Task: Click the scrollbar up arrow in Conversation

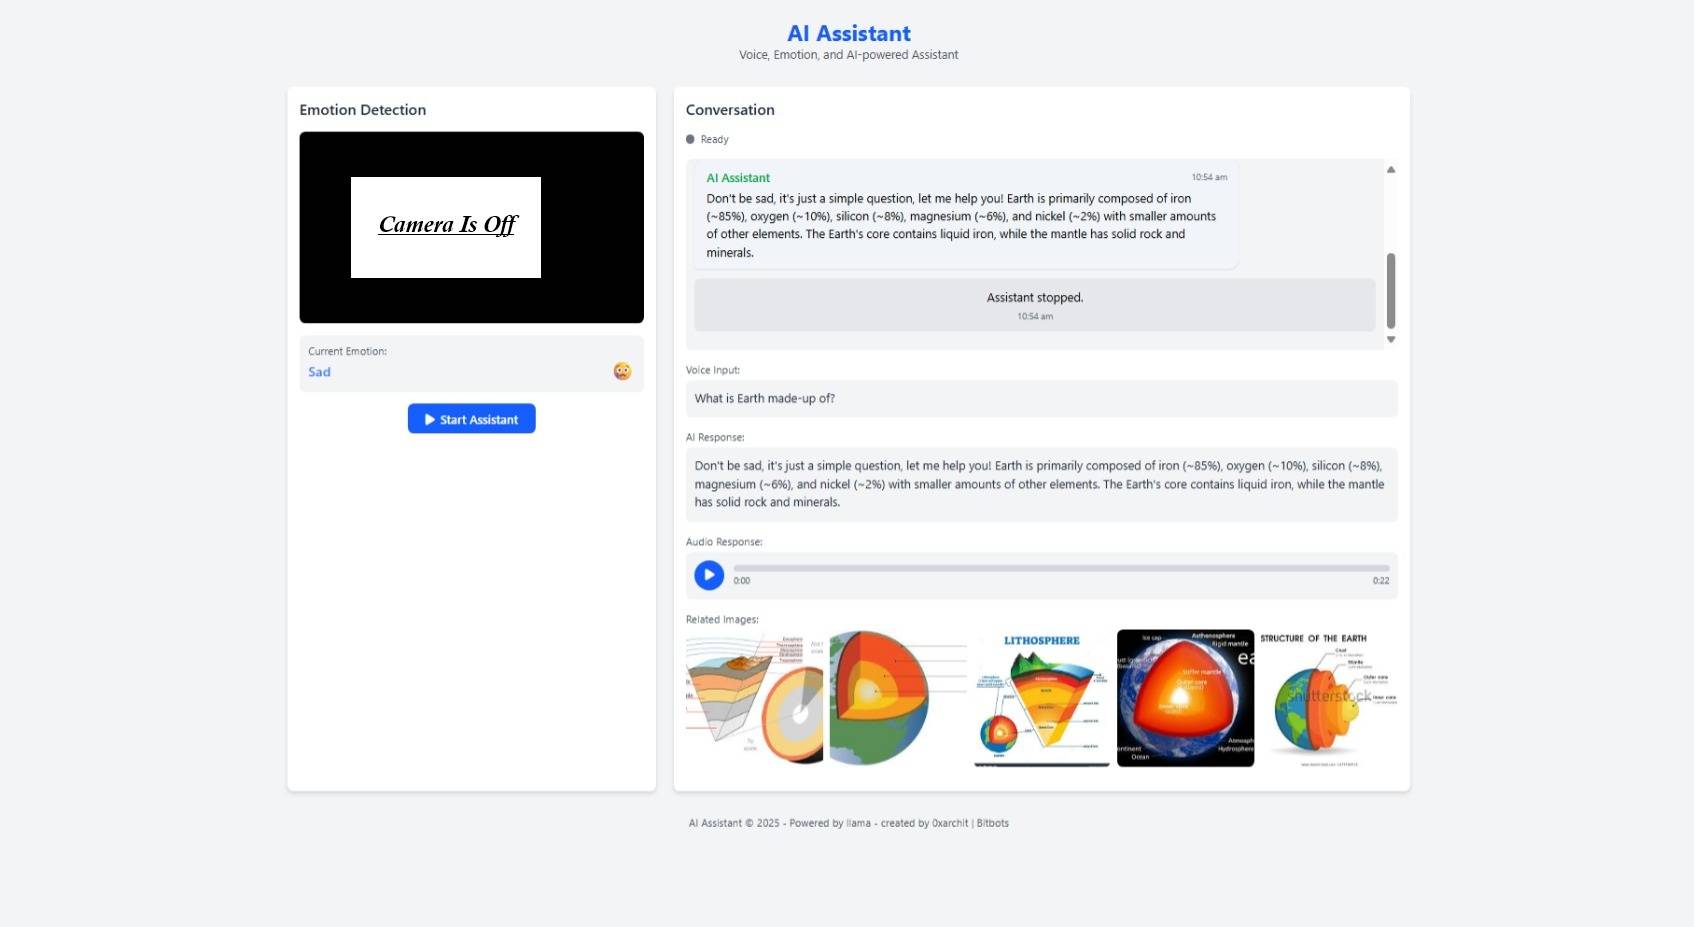Action: (1391, 169)
